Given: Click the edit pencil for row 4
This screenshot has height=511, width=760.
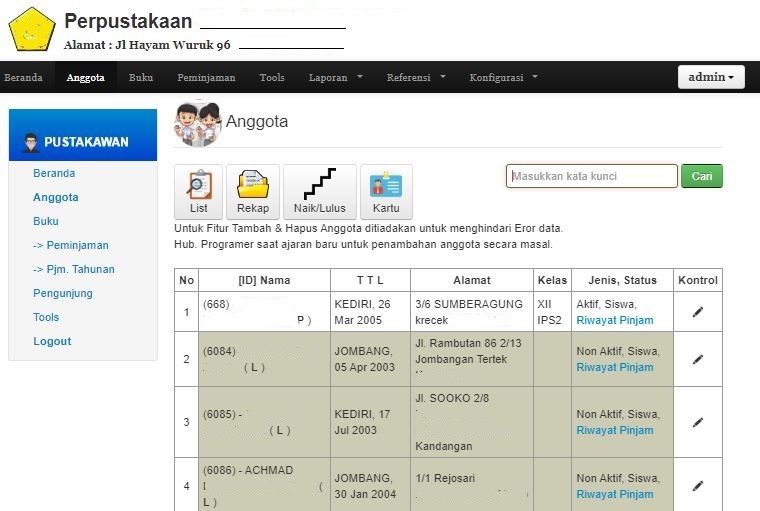Looking at the screenshot, I should [x=697, y=486].
